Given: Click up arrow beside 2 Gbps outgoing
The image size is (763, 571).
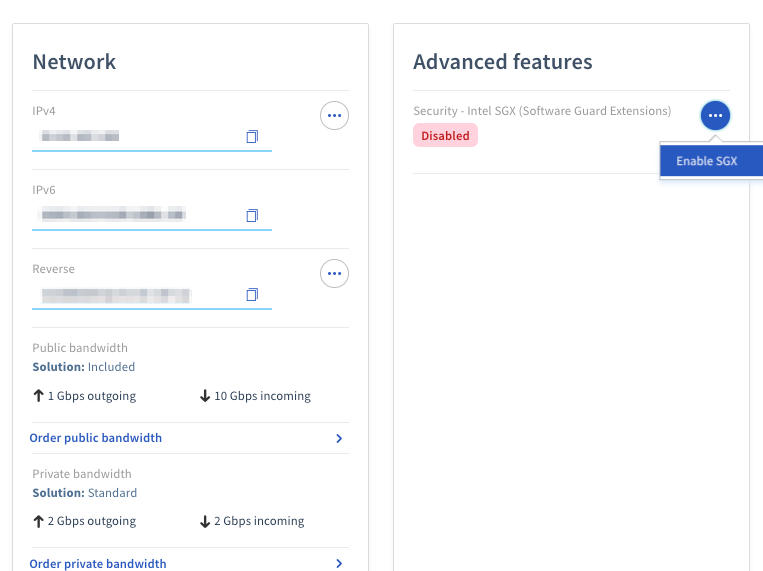Looking at the screenshot, I should 38,521.
